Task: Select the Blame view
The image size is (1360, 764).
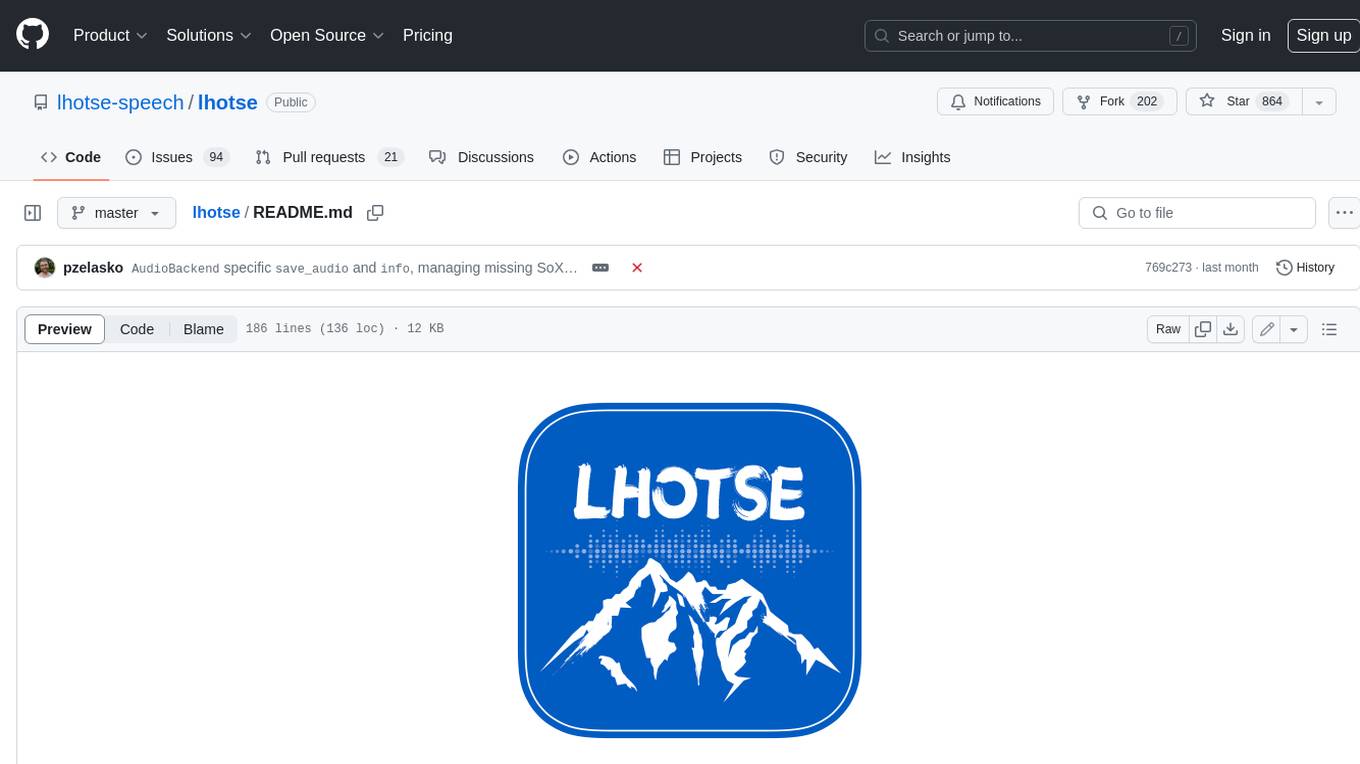Action: 203,329
